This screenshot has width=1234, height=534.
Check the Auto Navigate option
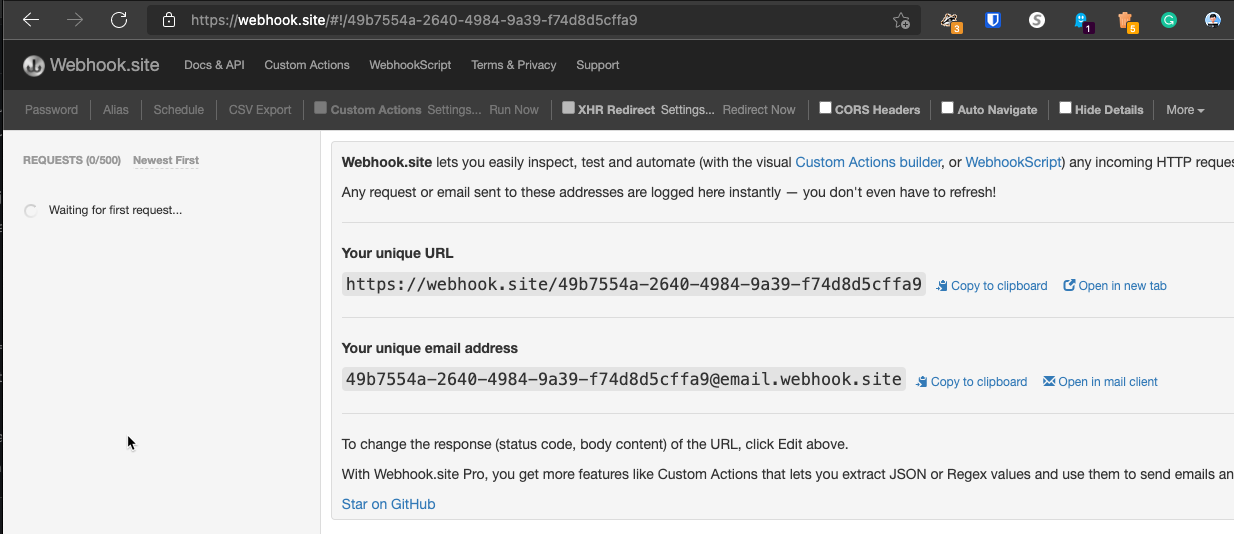[947, 108]
